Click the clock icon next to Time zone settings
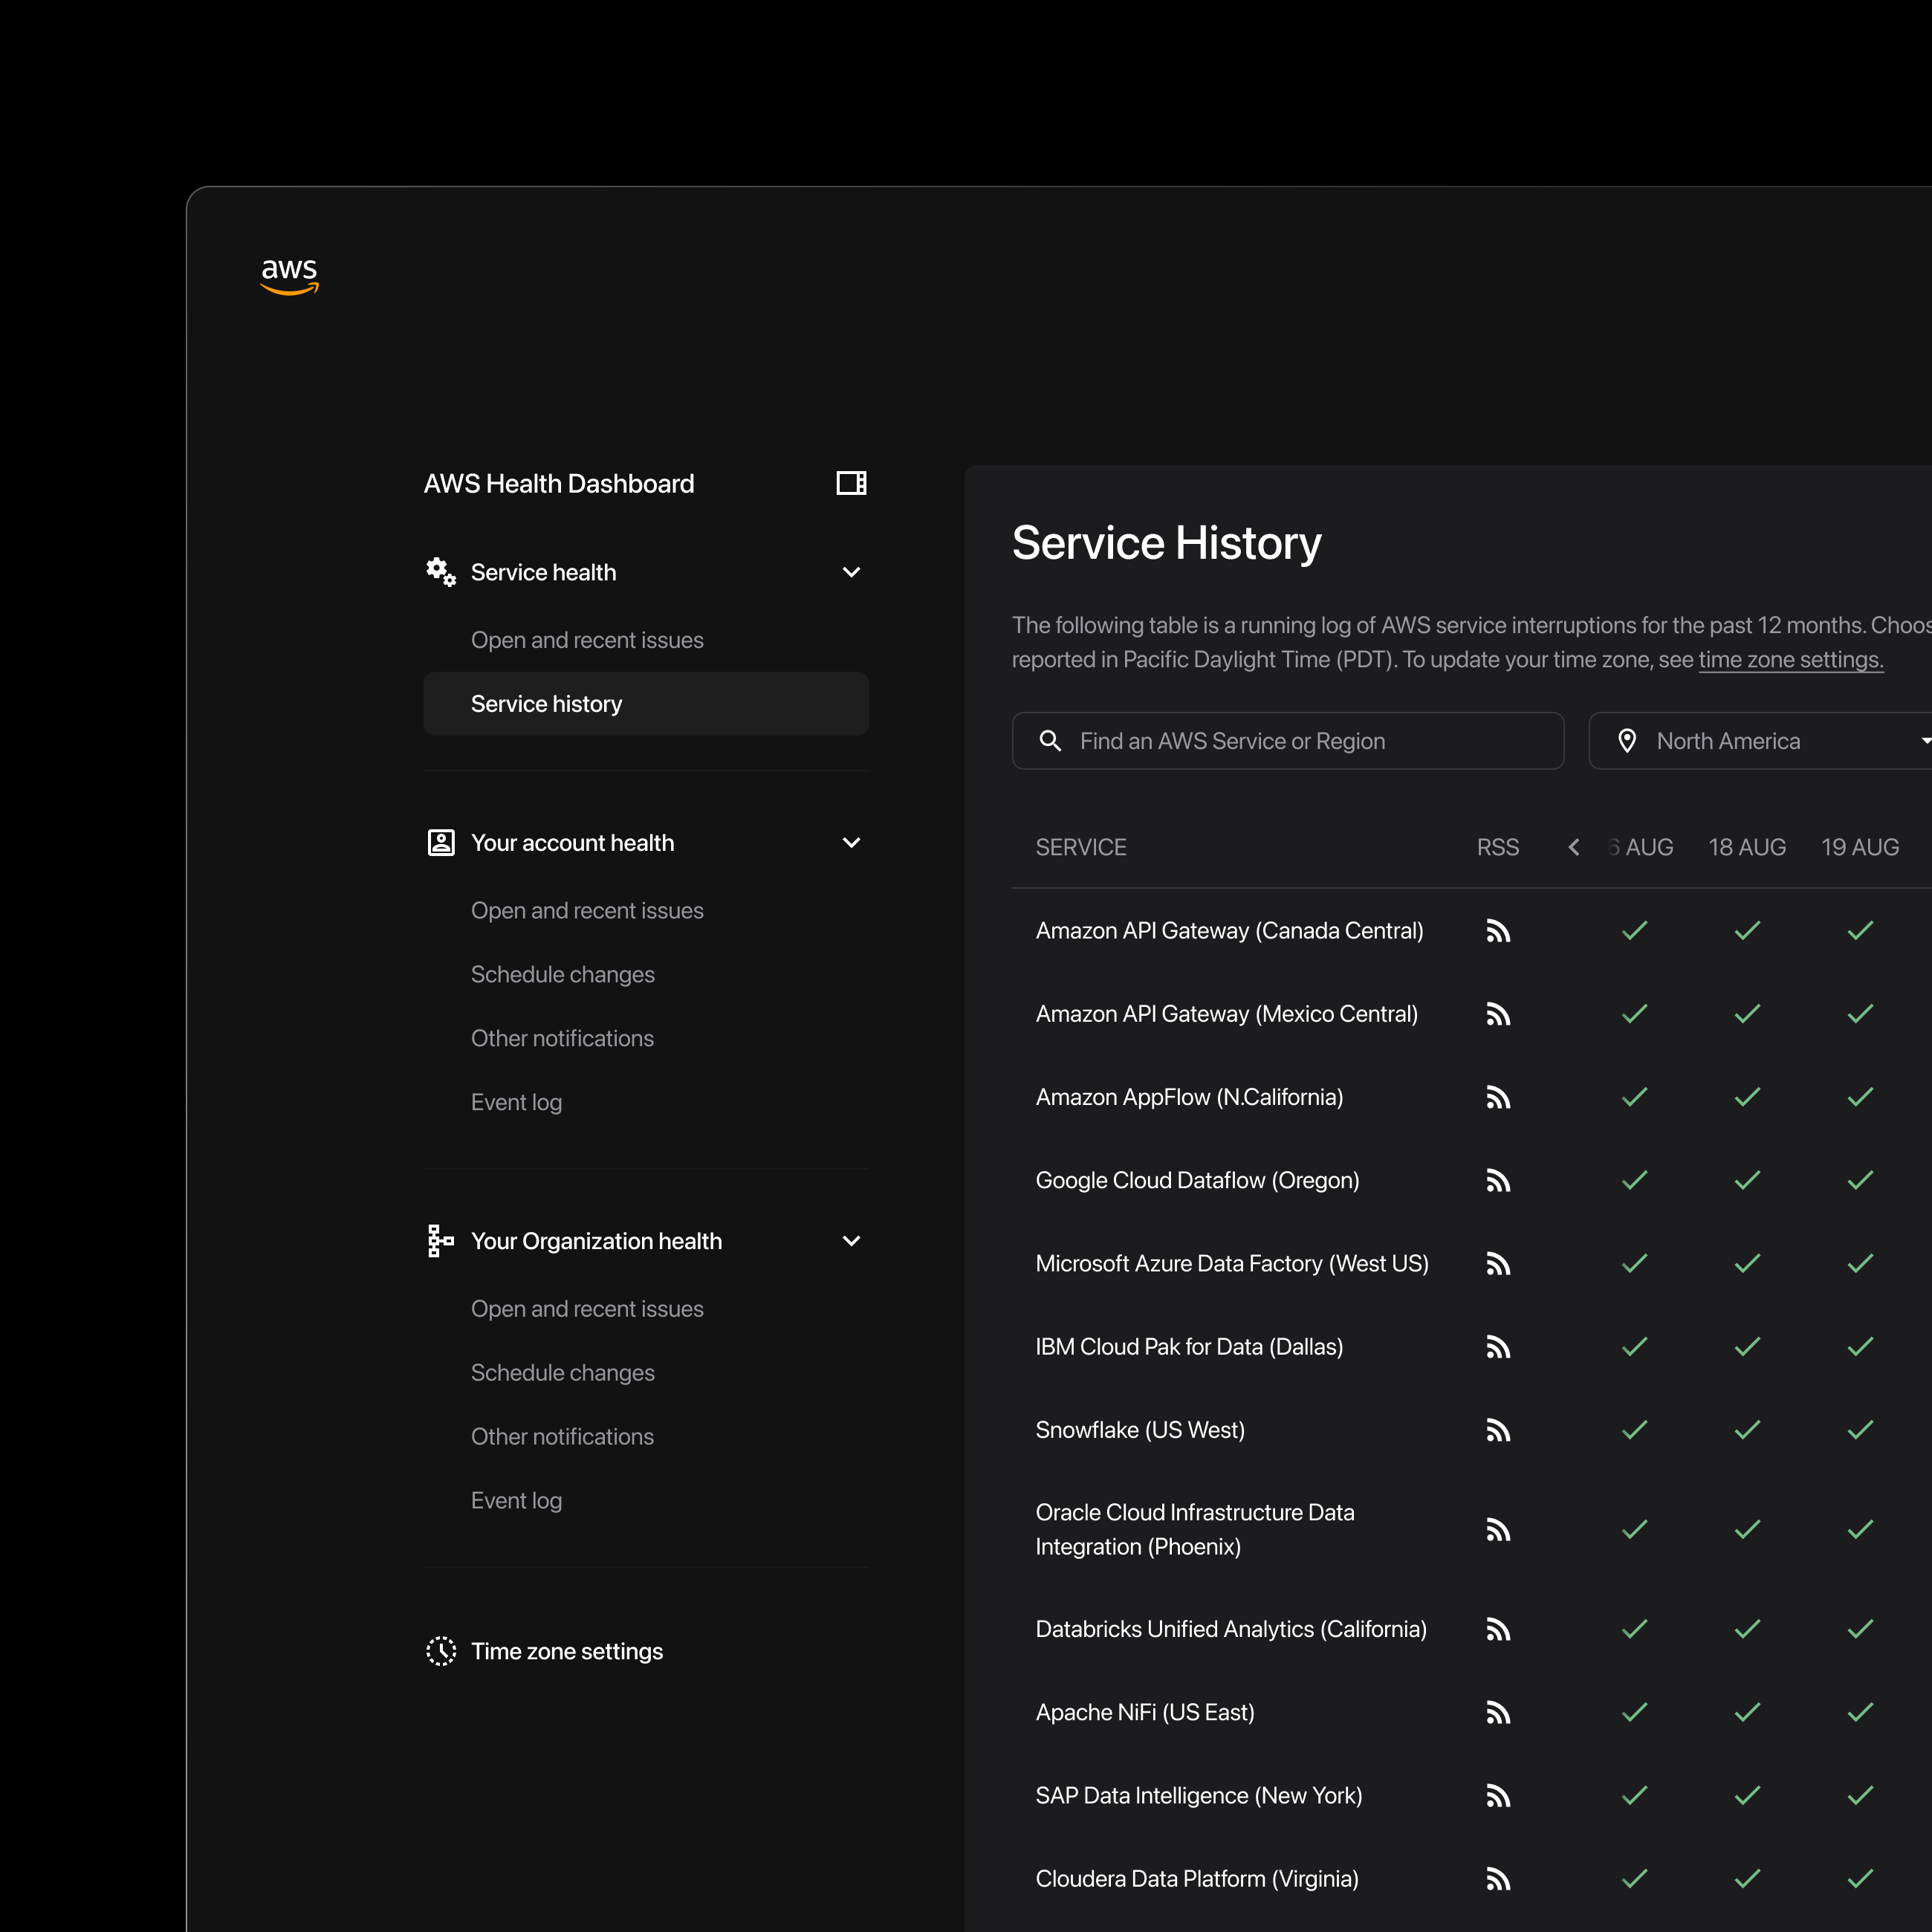This screenshot has width=1932, height=1932. 440,1651
